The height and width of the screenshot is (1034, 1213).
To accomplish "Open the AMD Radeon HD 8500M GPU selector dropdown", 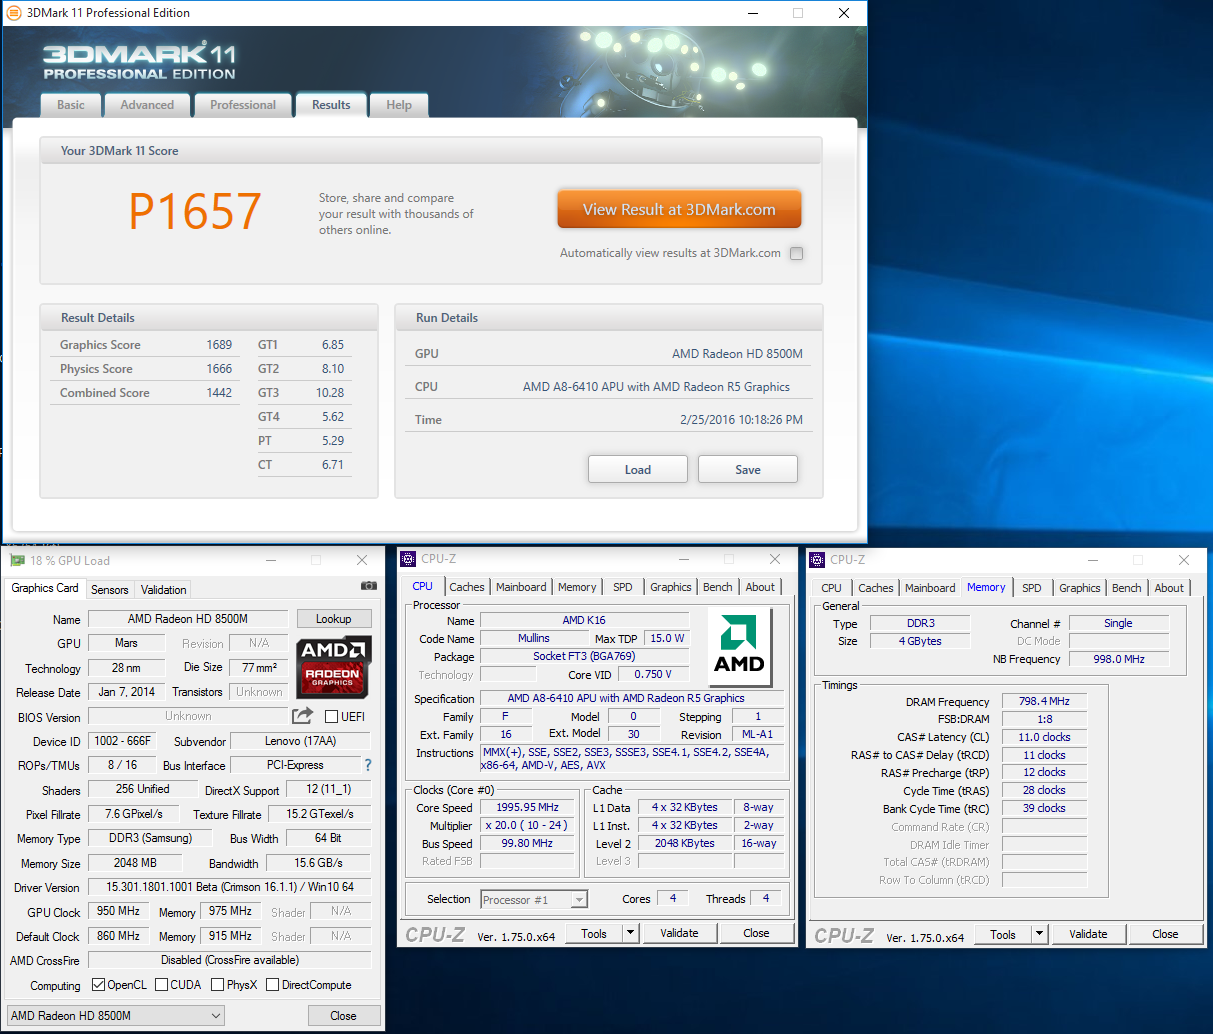I will tap(116, 1016).
